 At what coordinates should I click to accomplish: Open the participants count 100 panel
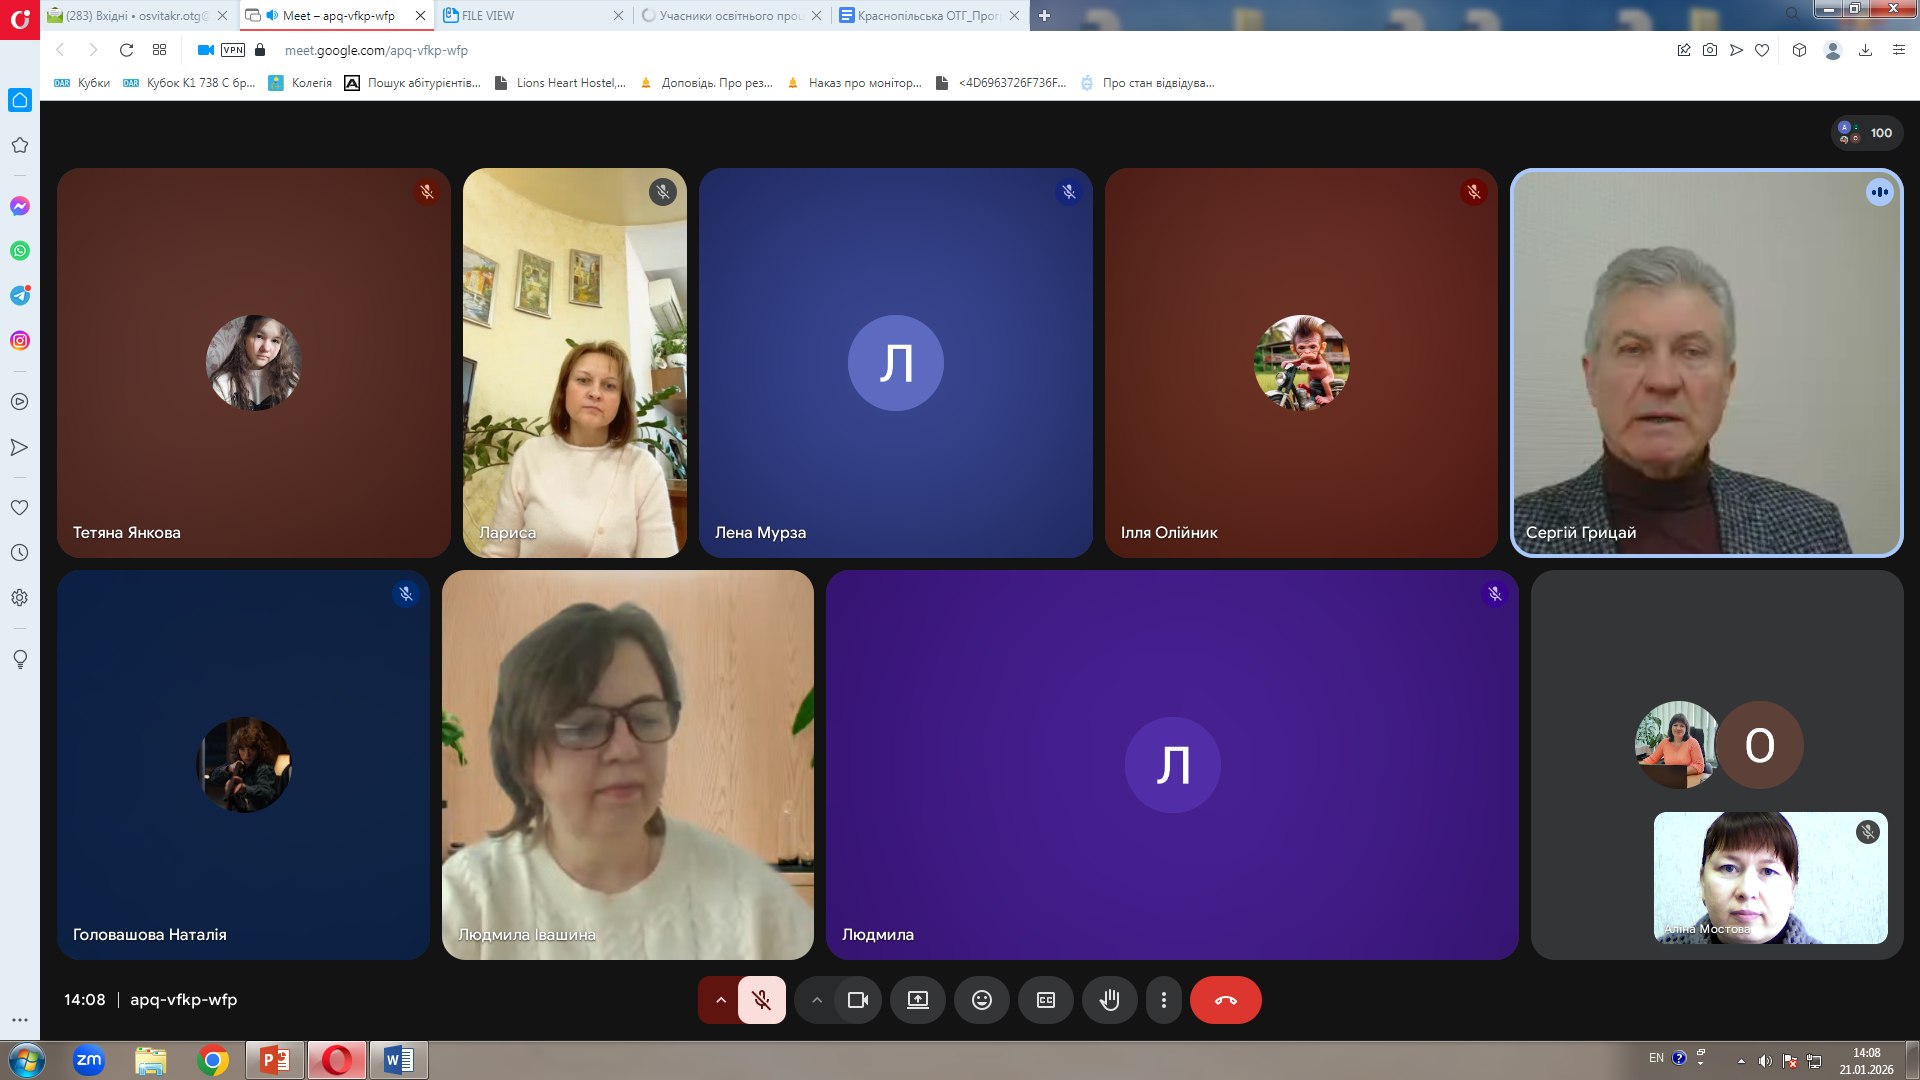(1866, 133)
